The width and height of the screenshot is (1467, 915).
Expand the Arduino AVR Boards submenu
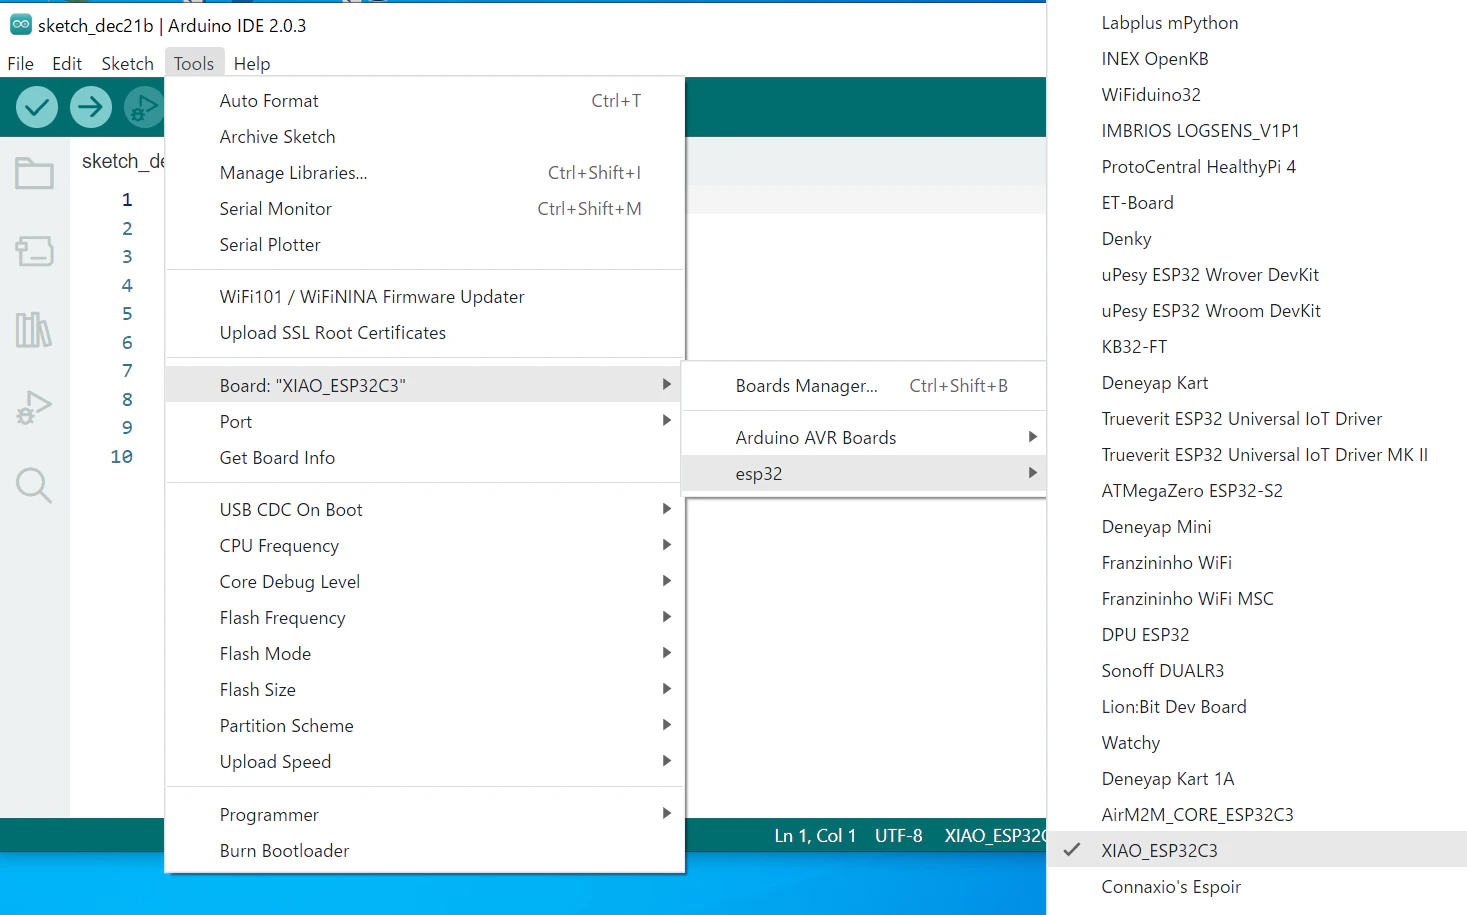tap(864, 437)
